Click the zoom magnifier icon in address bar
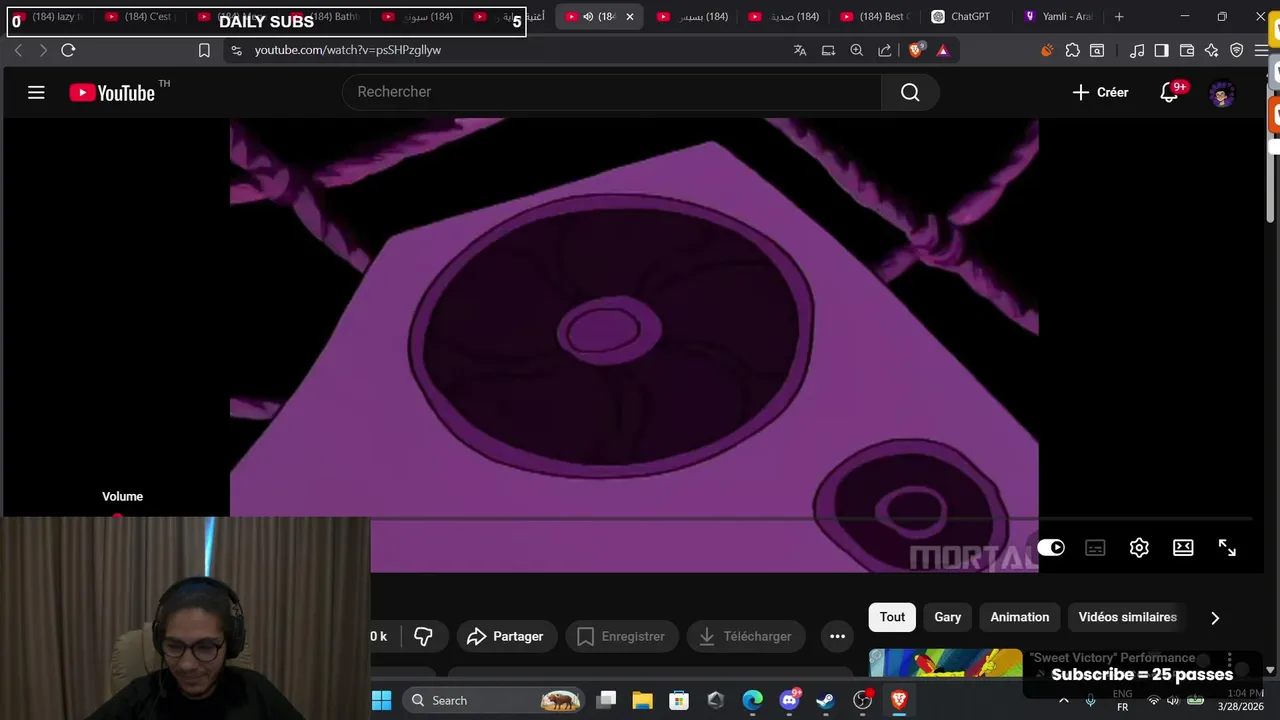Viewport: 1280px width, 720px height. point(856,50)
